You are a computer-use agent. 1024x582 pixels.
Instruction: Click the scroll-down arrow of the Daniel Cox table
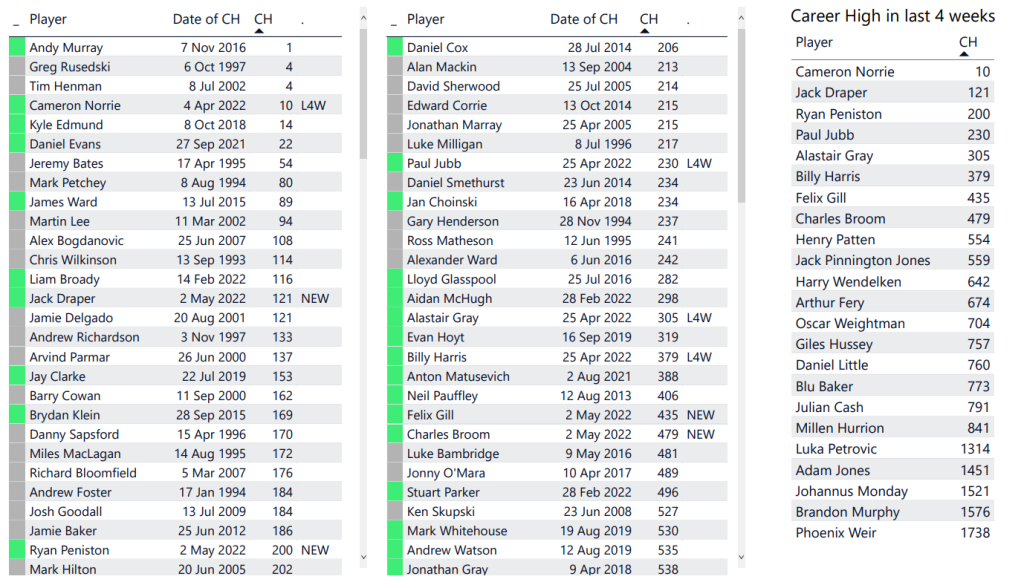click(741, 557)
